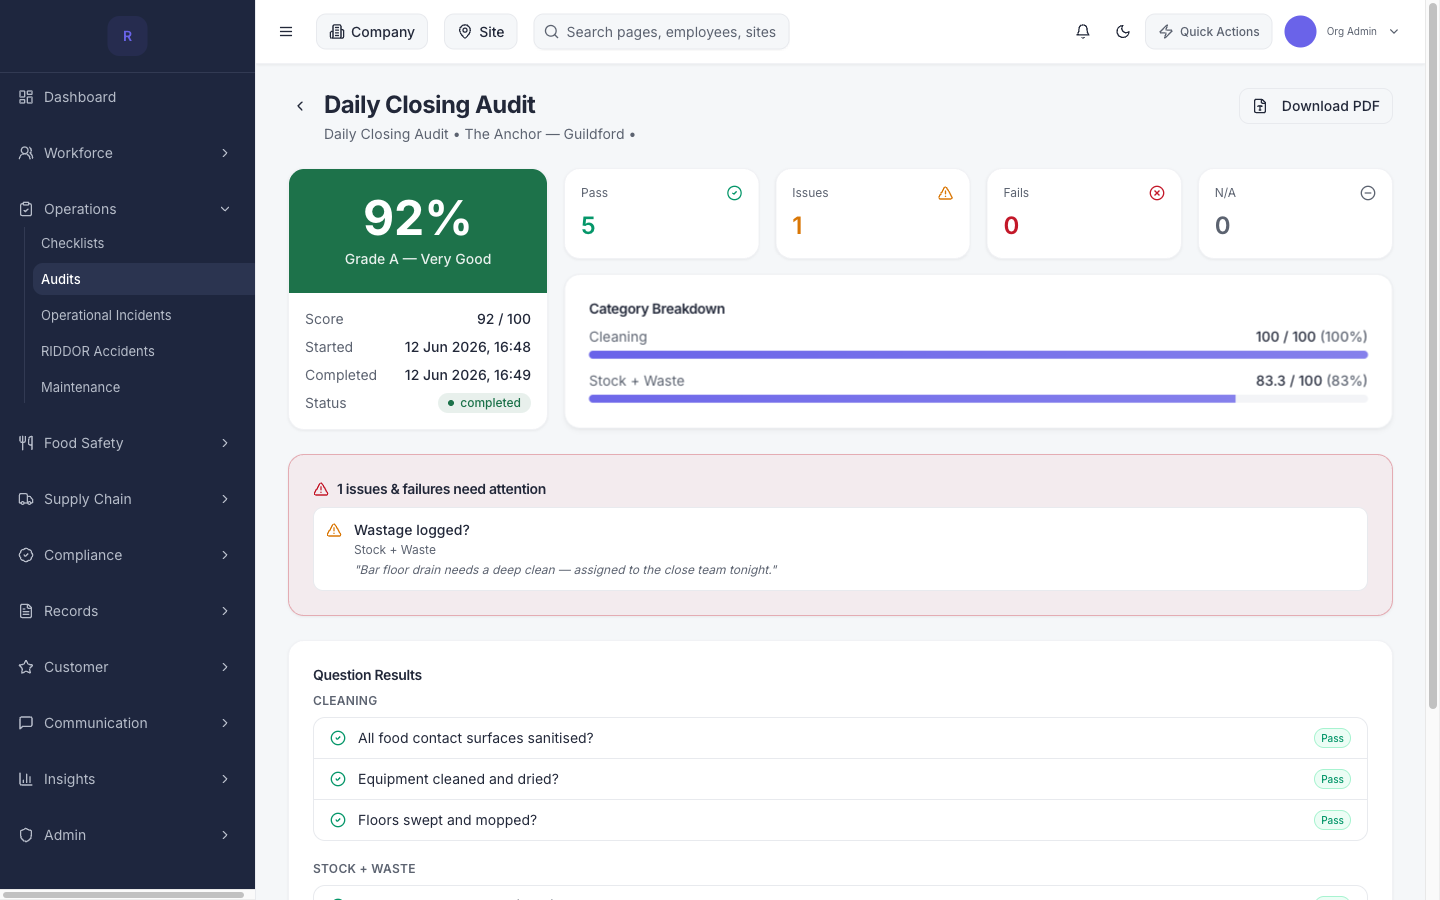Image resolution: width=1440 pixels, height=900 pixels.
Task: Click the Company selector button
Action: pos(372,32)
